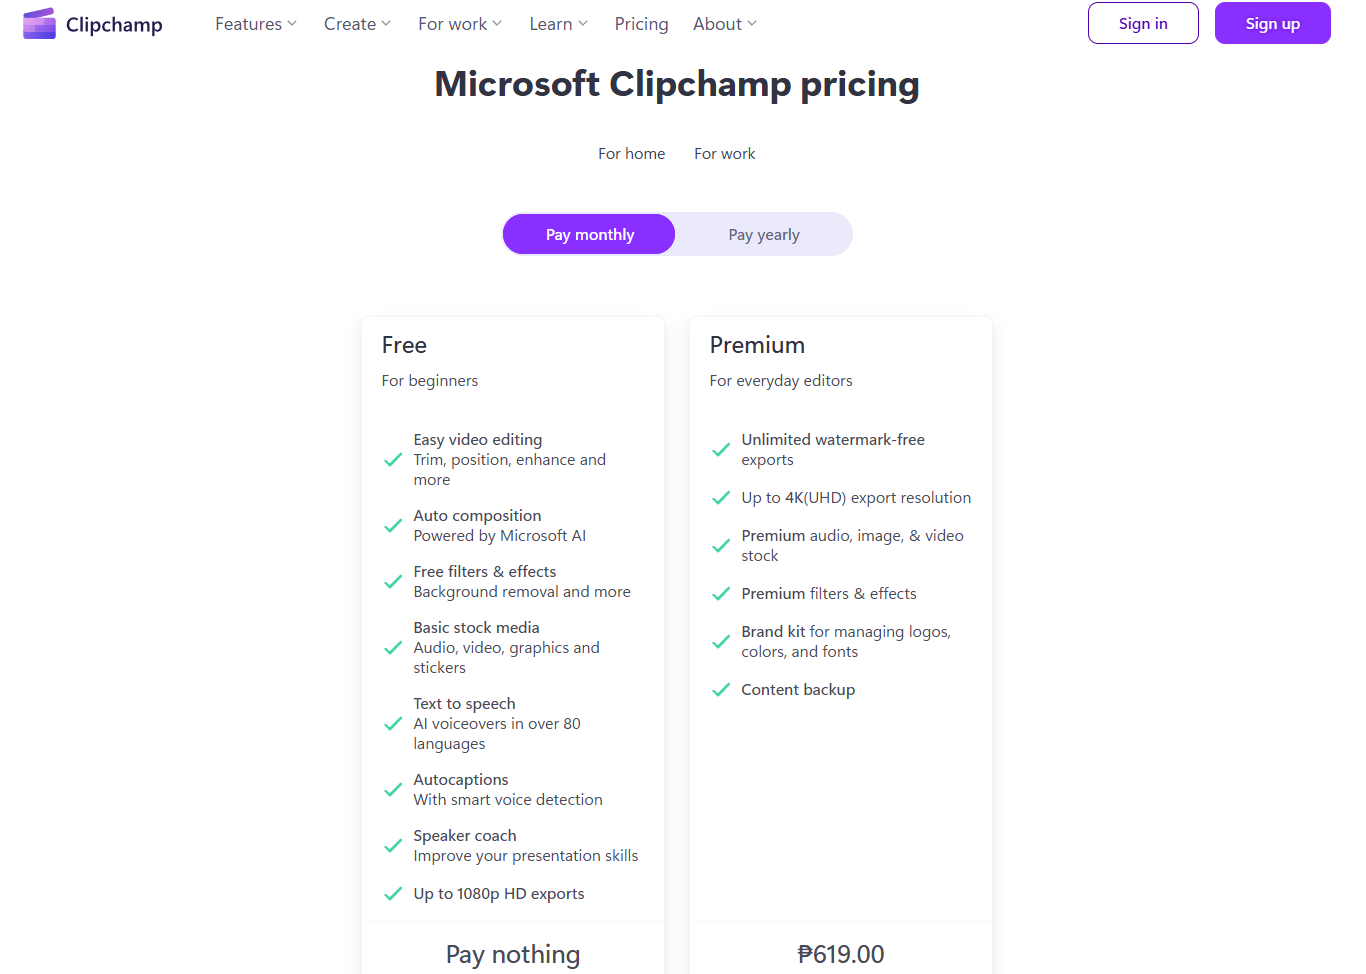Select the For work pricing tab

click(725, 154)
